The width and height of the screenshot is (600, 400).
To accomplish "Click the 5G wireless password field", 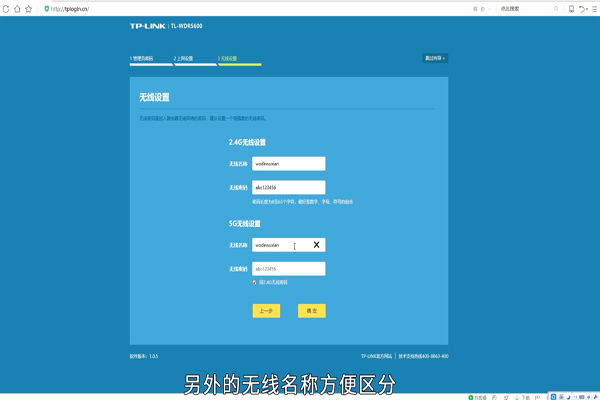I will tap(289, 269).
